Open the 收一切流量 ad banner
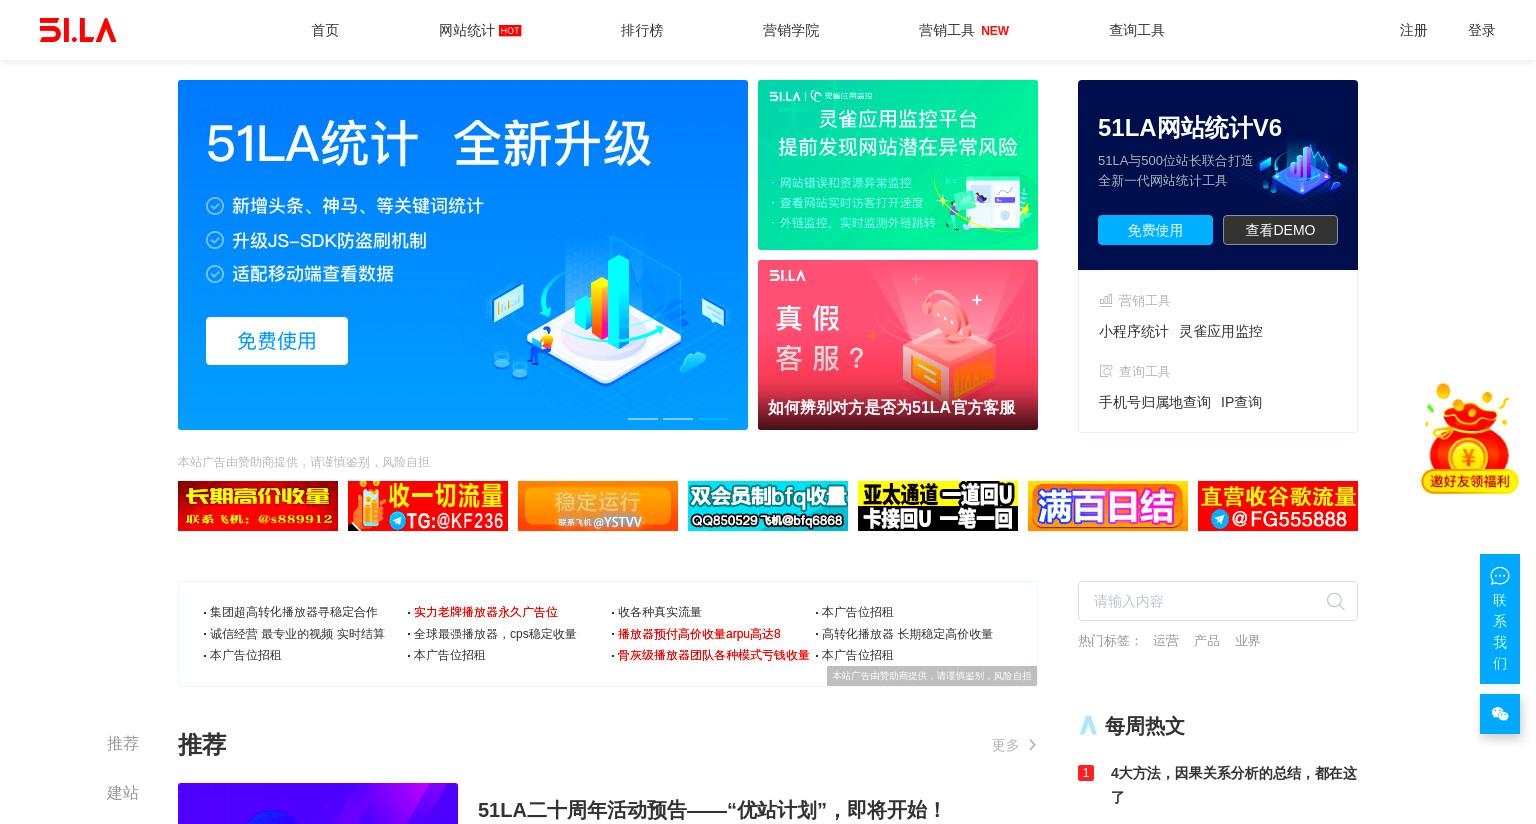 pyautogui.click(x=428, y=506)
